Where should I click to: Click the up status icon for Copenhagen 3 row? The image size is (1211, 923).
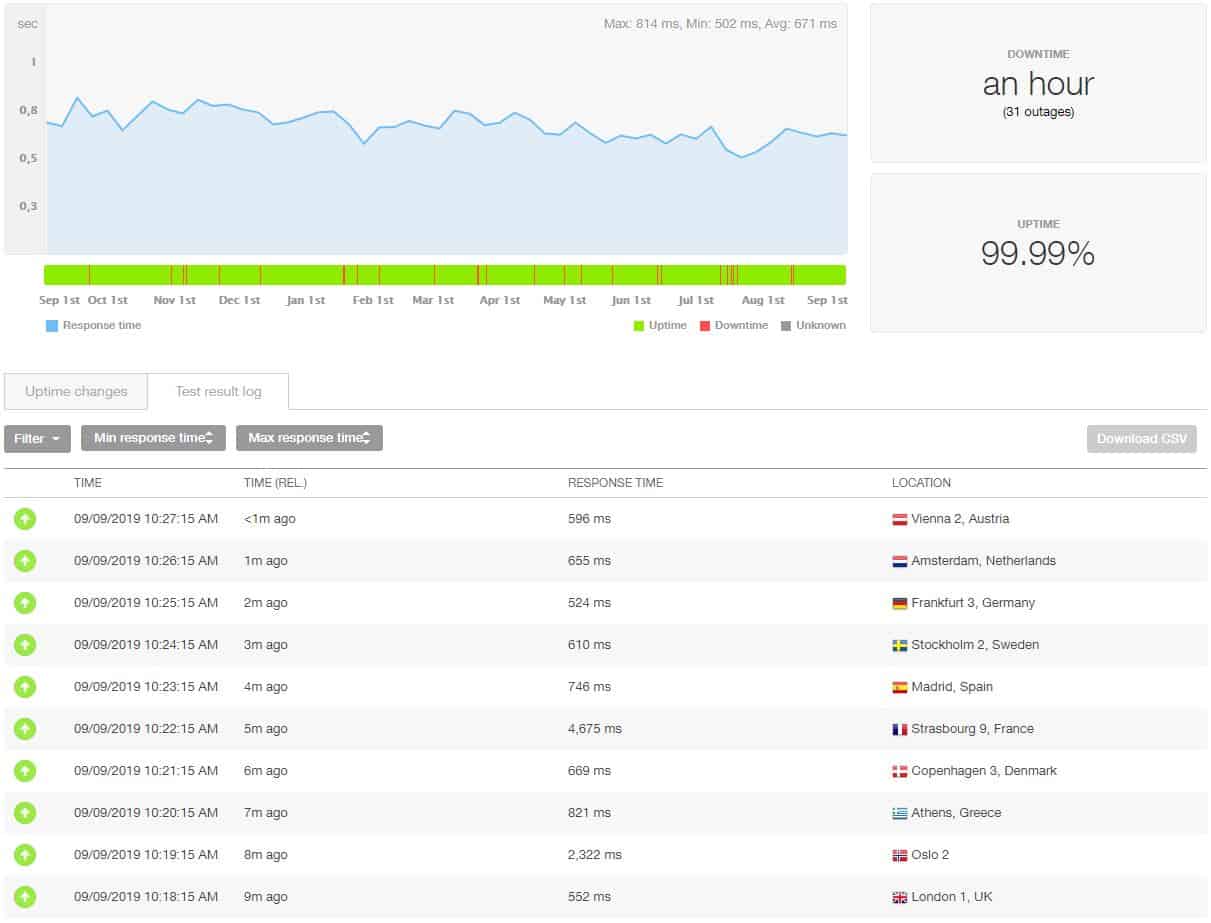pos(25,771)
